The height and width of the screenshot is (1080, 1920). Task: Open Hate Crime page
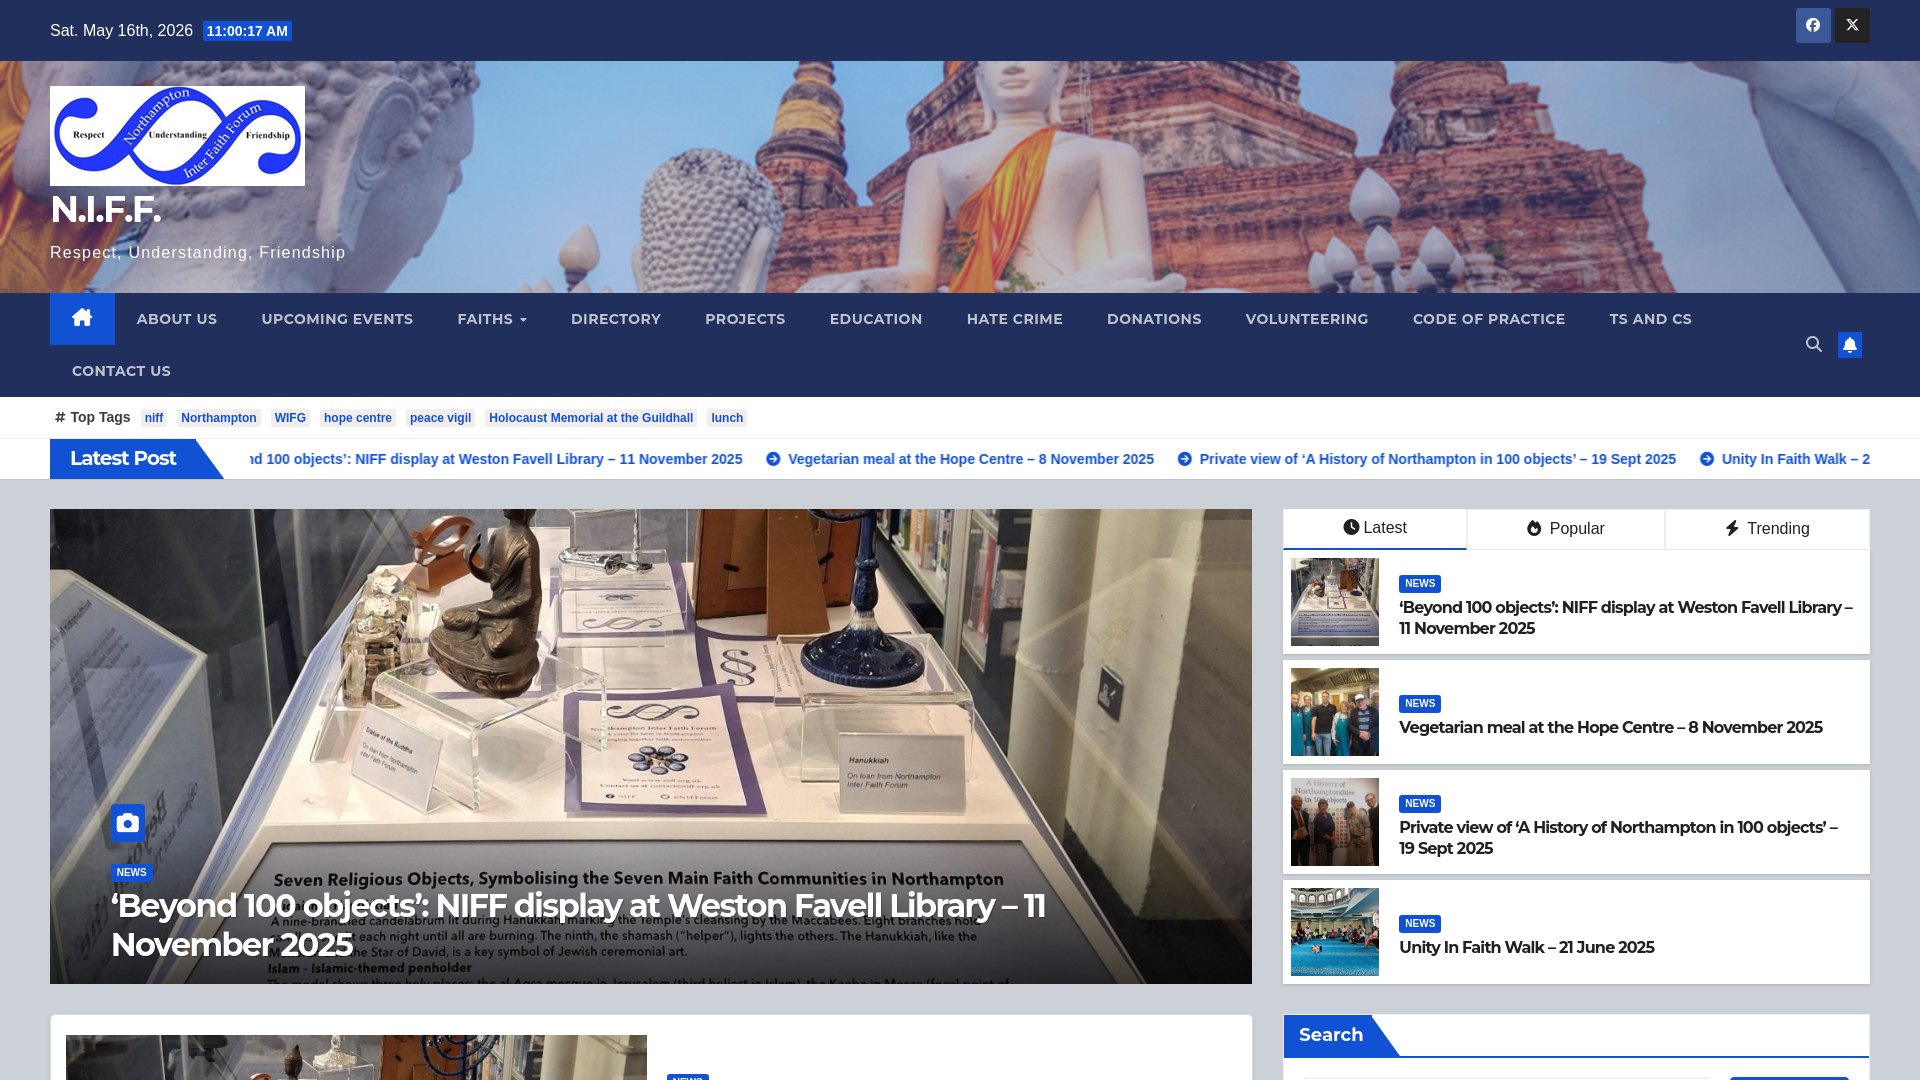[1015, 319]
